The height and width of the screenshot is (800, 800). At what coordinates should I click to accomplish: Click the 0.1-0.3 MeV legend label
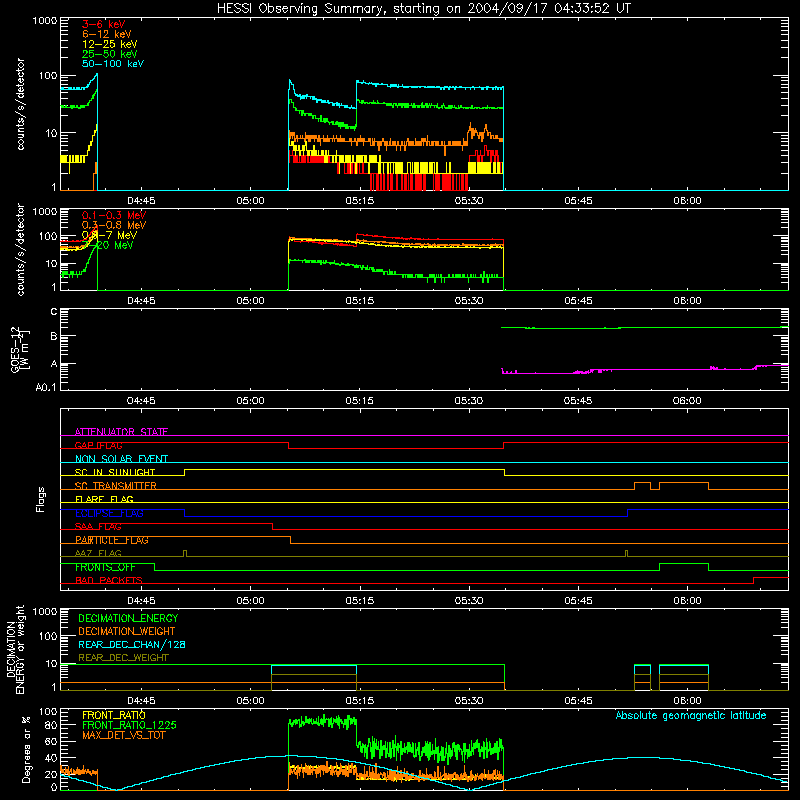114,215
